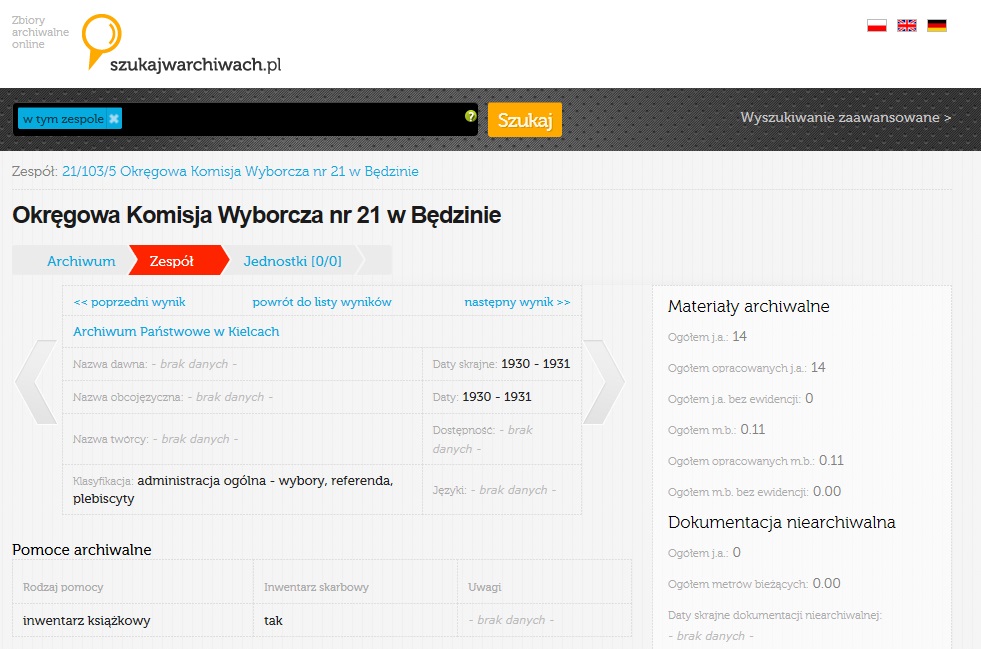
Task: Go to next record with right arrow
Action: pos(604,382)
